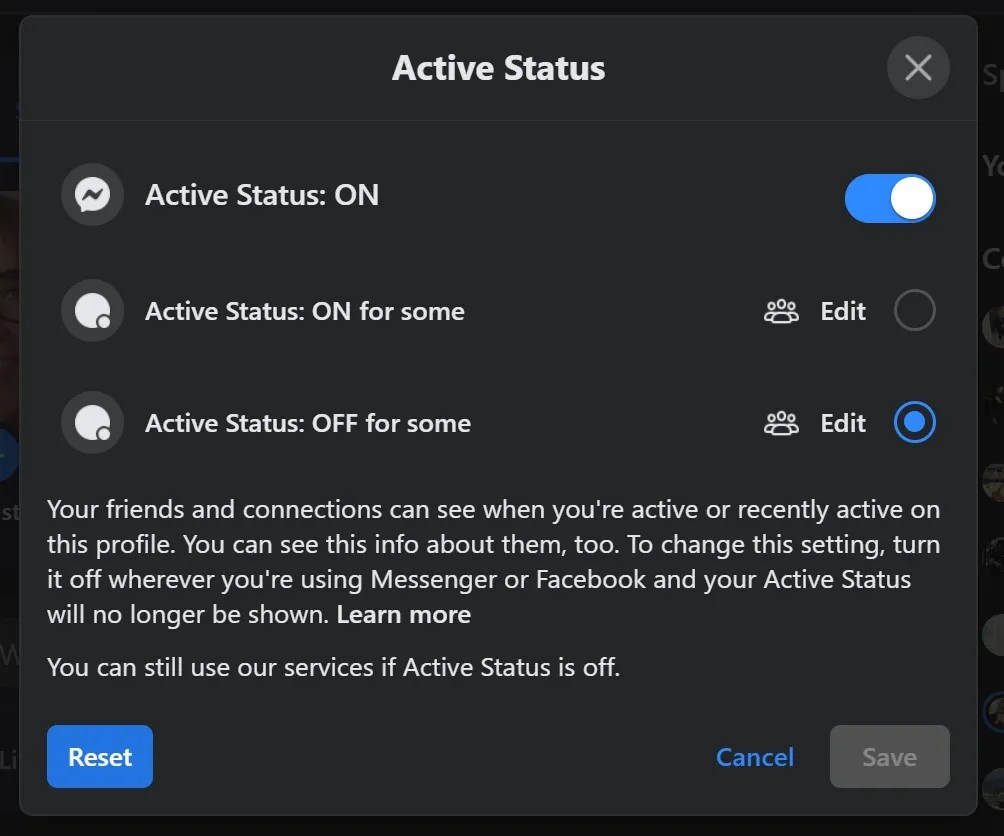
Task: Select the radio button for ON for some
Action: [x=913, y=310]
